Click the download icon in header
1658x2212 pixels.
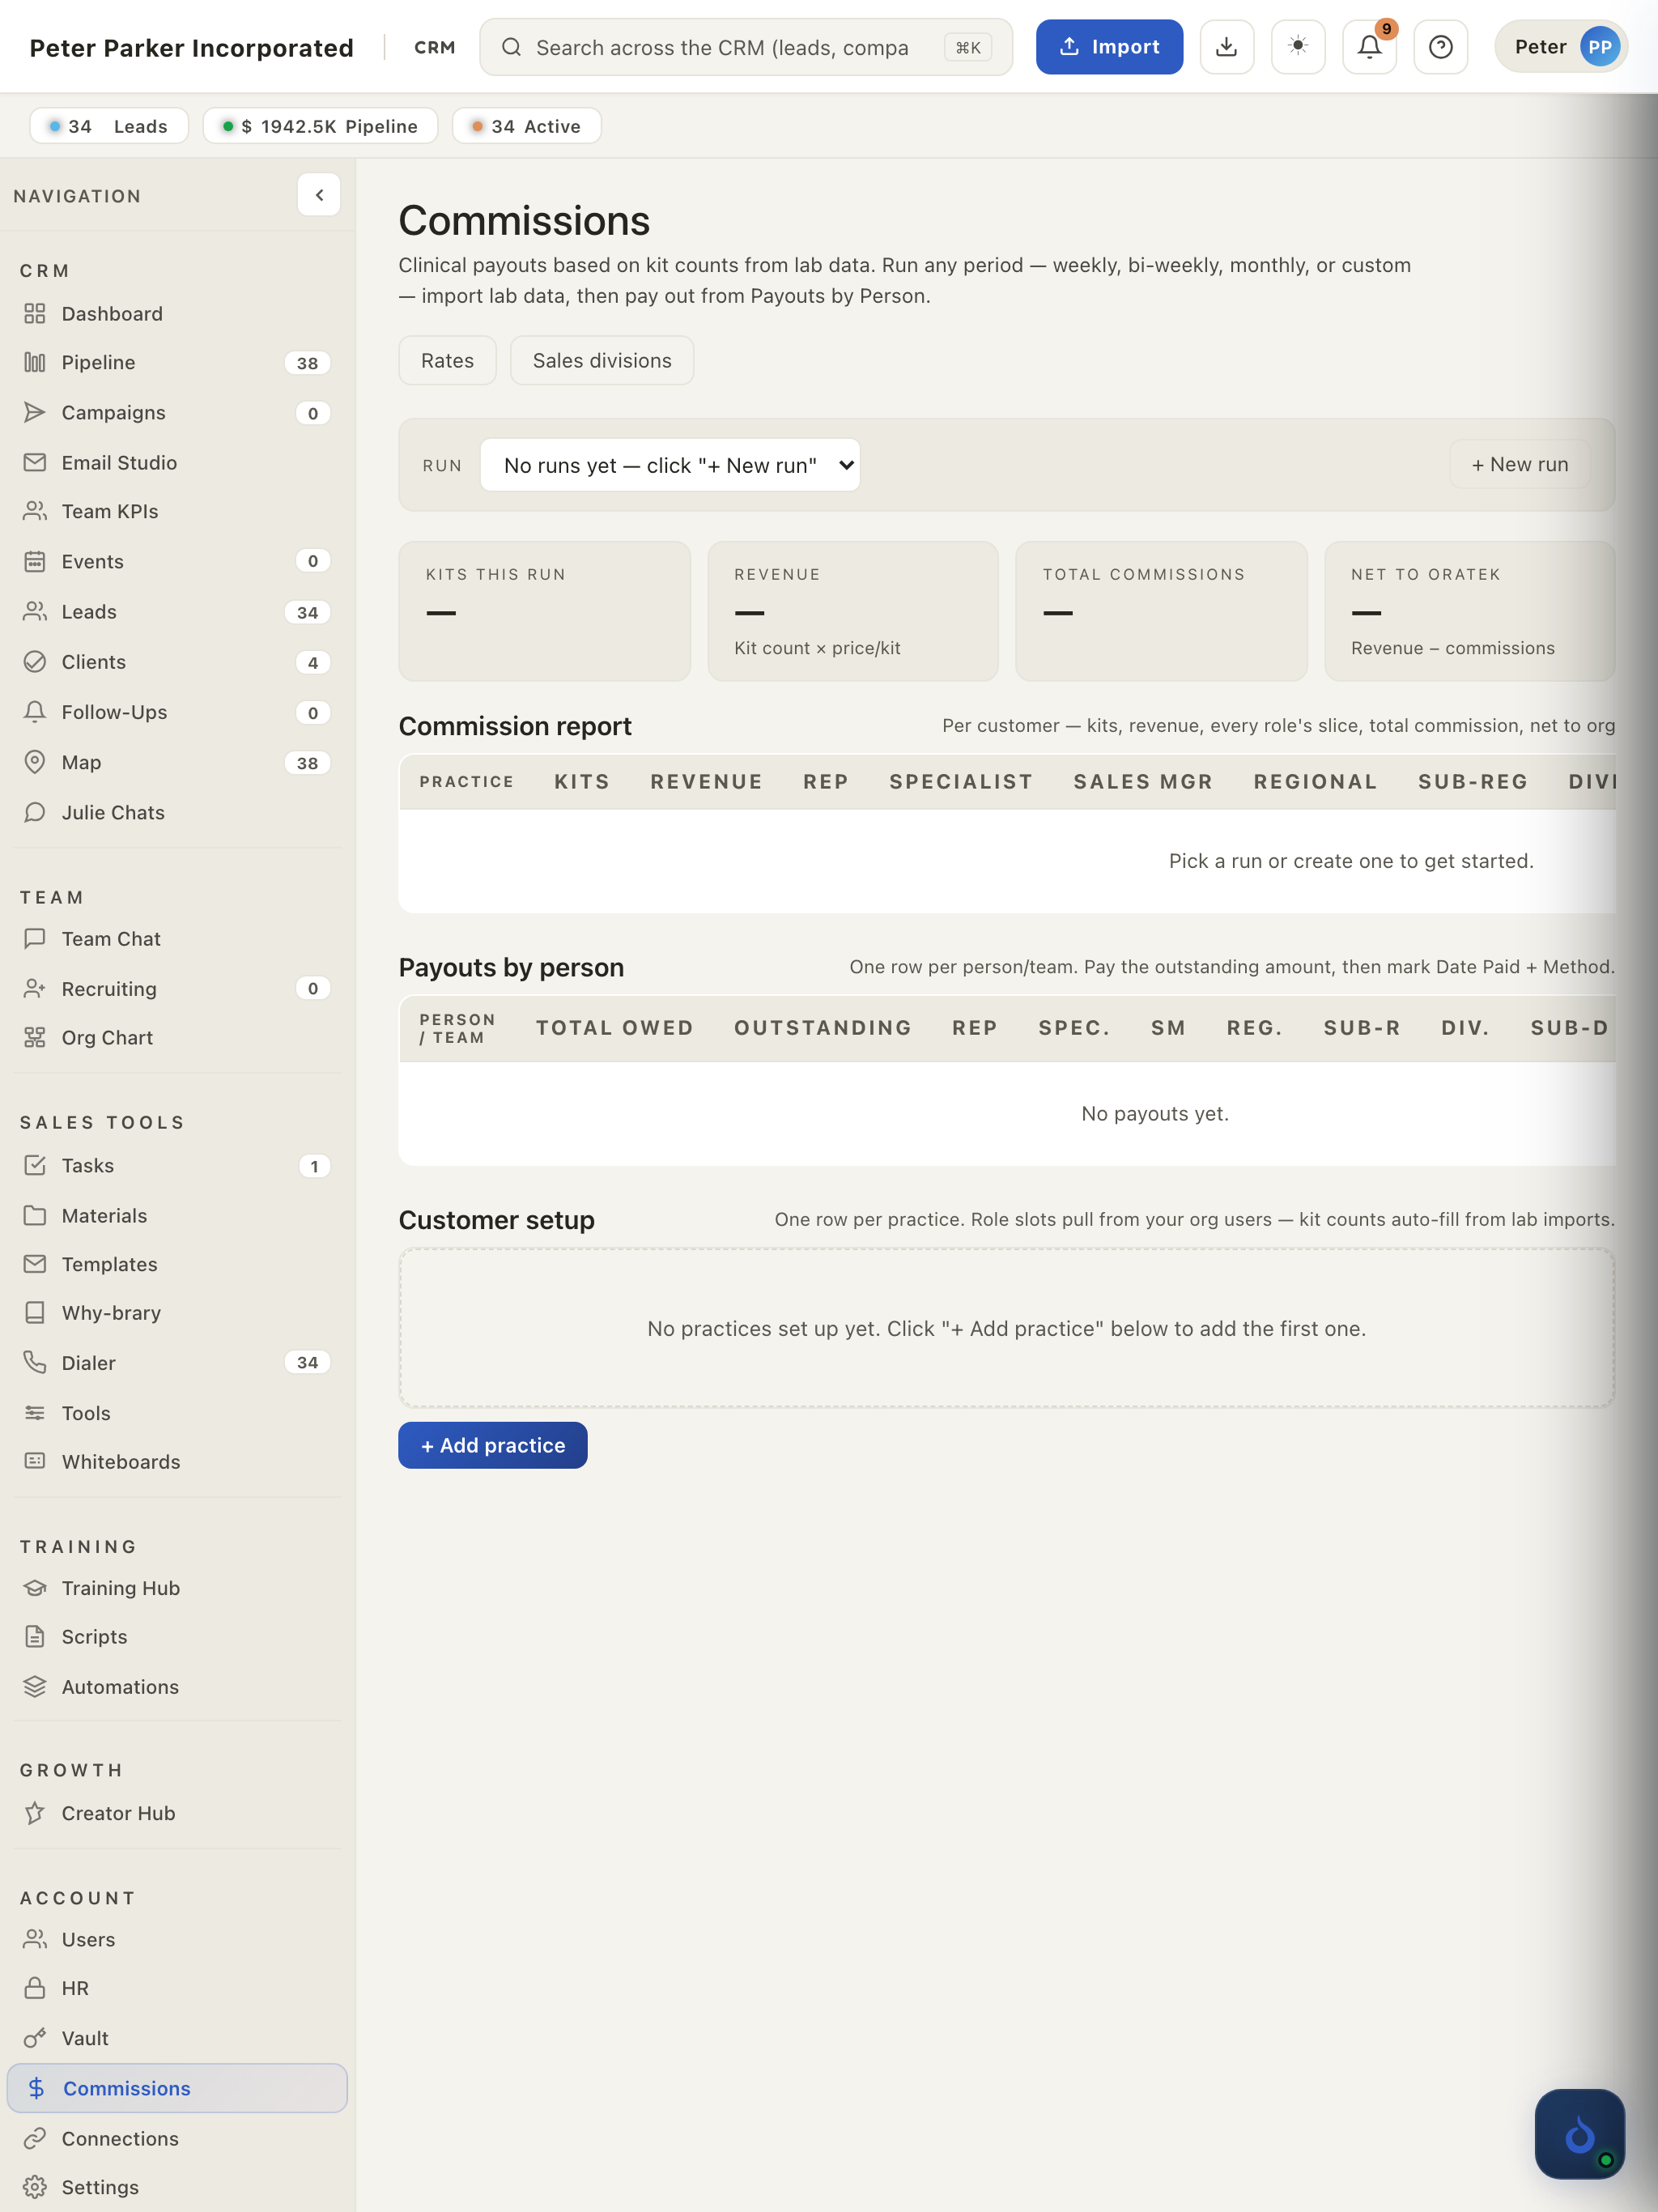click(x=1227, y=47)
